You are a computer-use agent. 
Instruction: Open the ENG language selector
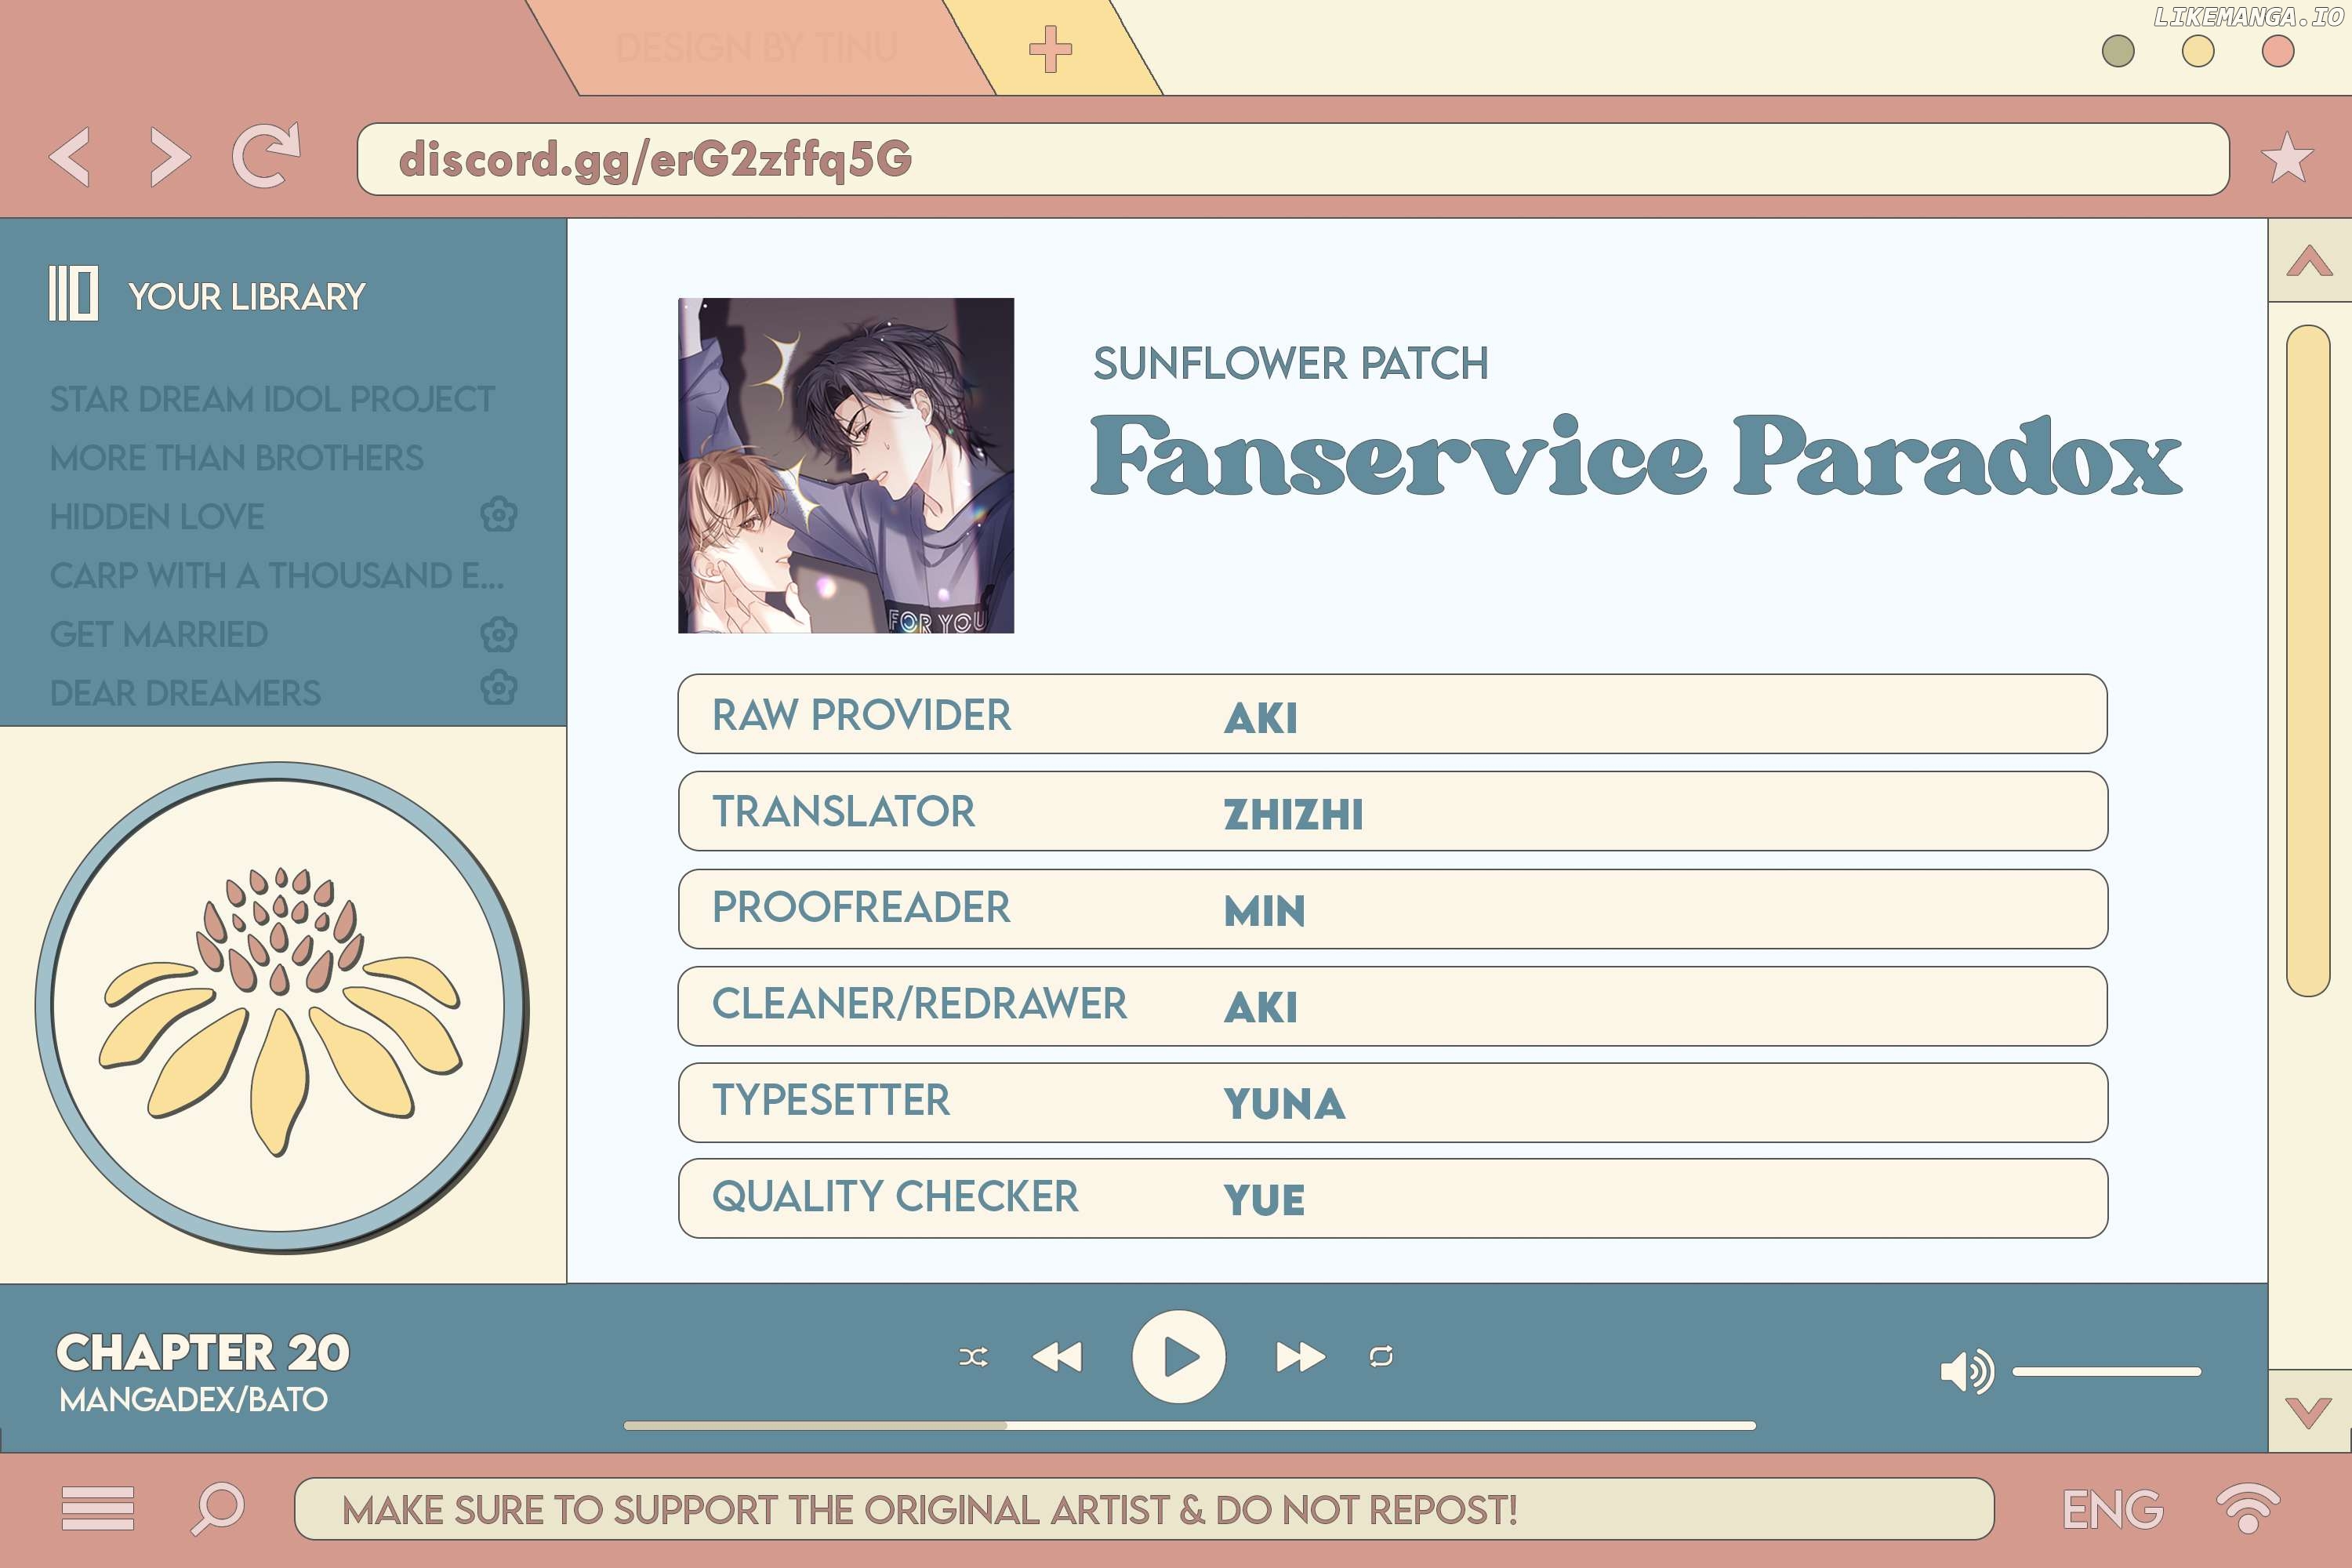pyautogui.click(x=2112, y=1509)
